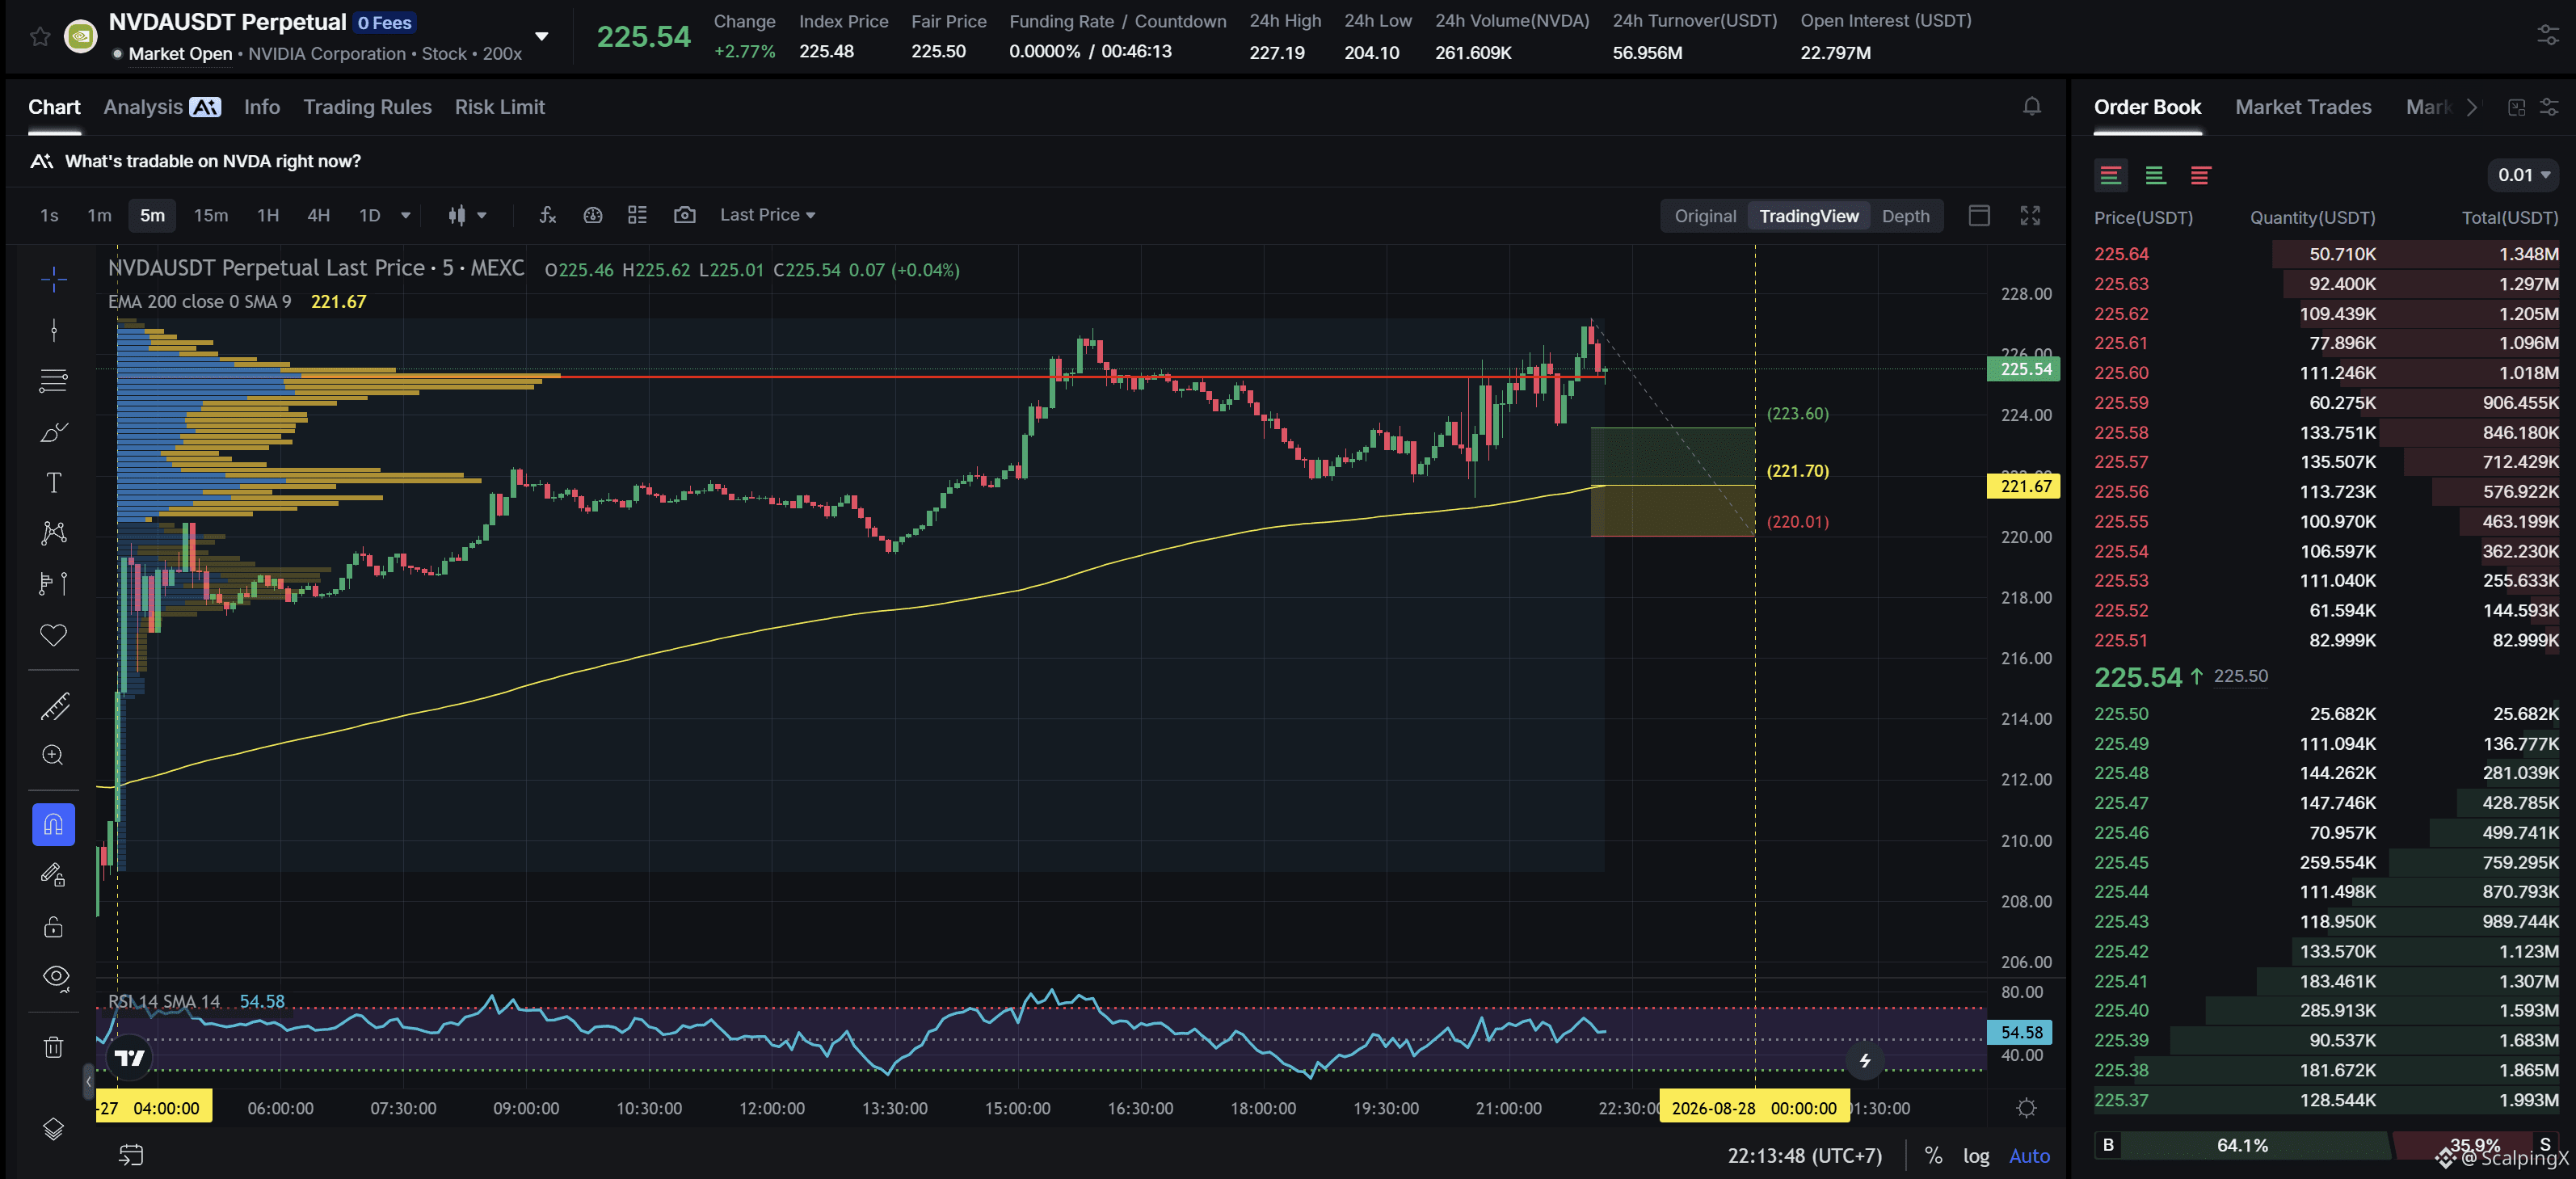Select the ruler measure tool
Viewport: 2576px width, 1179px height.
(54, 706)
